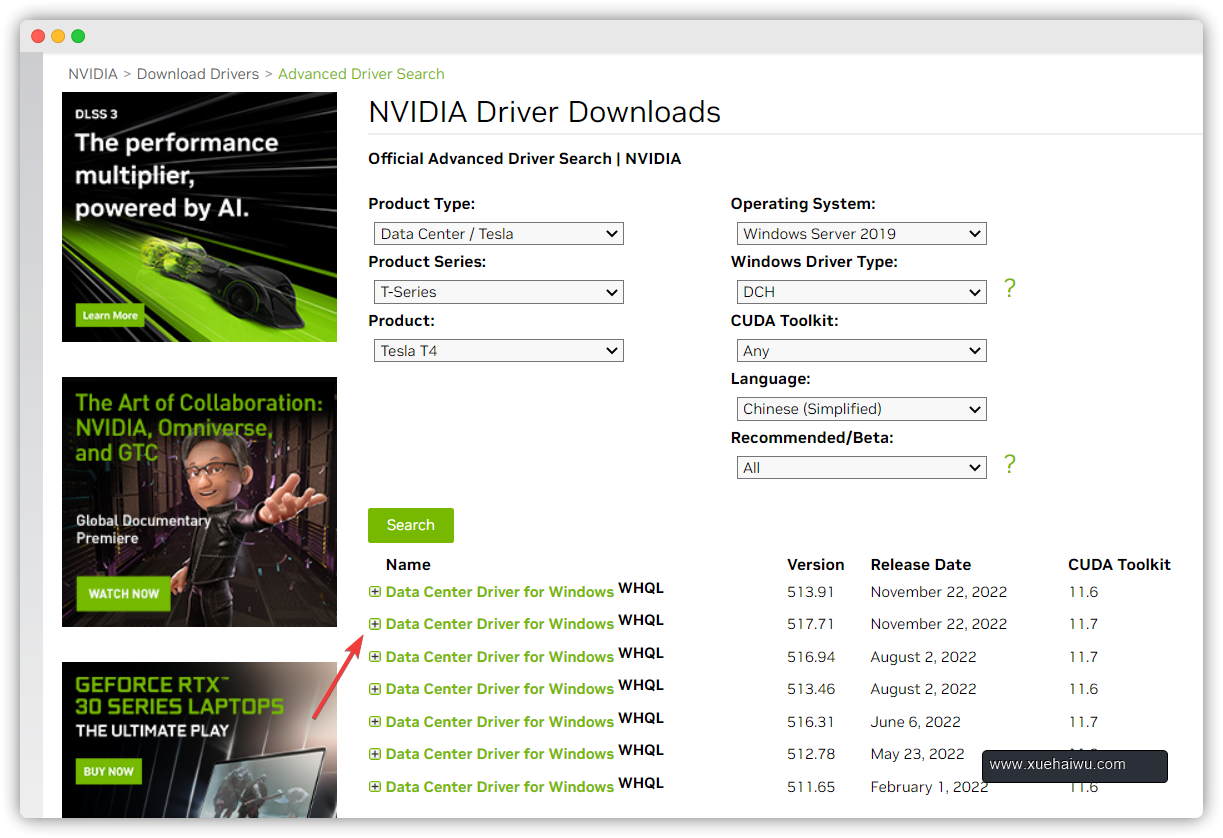Open the Data Center Driver link for version 517.71

500,624
